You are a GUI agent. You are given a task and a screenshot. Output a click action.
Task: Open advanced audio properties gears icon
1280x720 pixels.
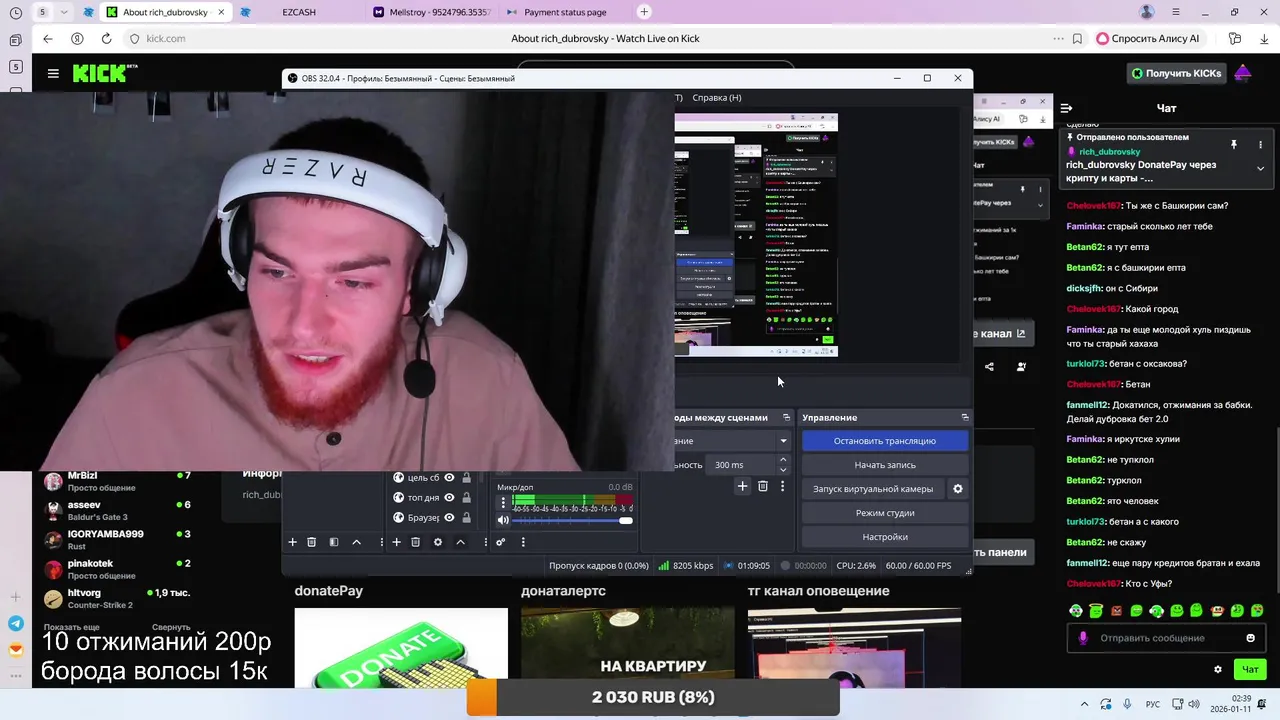(x=501, y=542)
